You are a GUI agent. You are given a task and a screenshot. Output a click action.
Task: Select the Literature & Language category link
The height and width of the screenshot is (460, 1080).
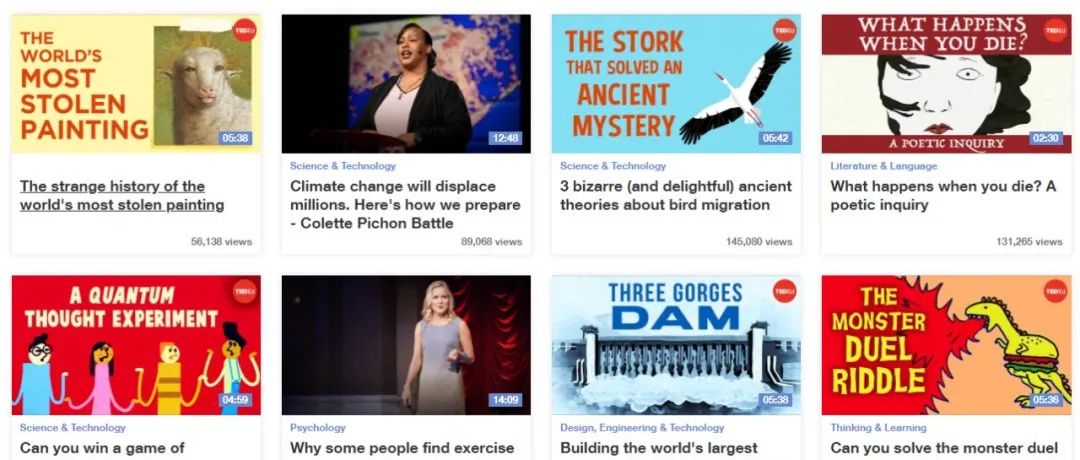[884, 166]
